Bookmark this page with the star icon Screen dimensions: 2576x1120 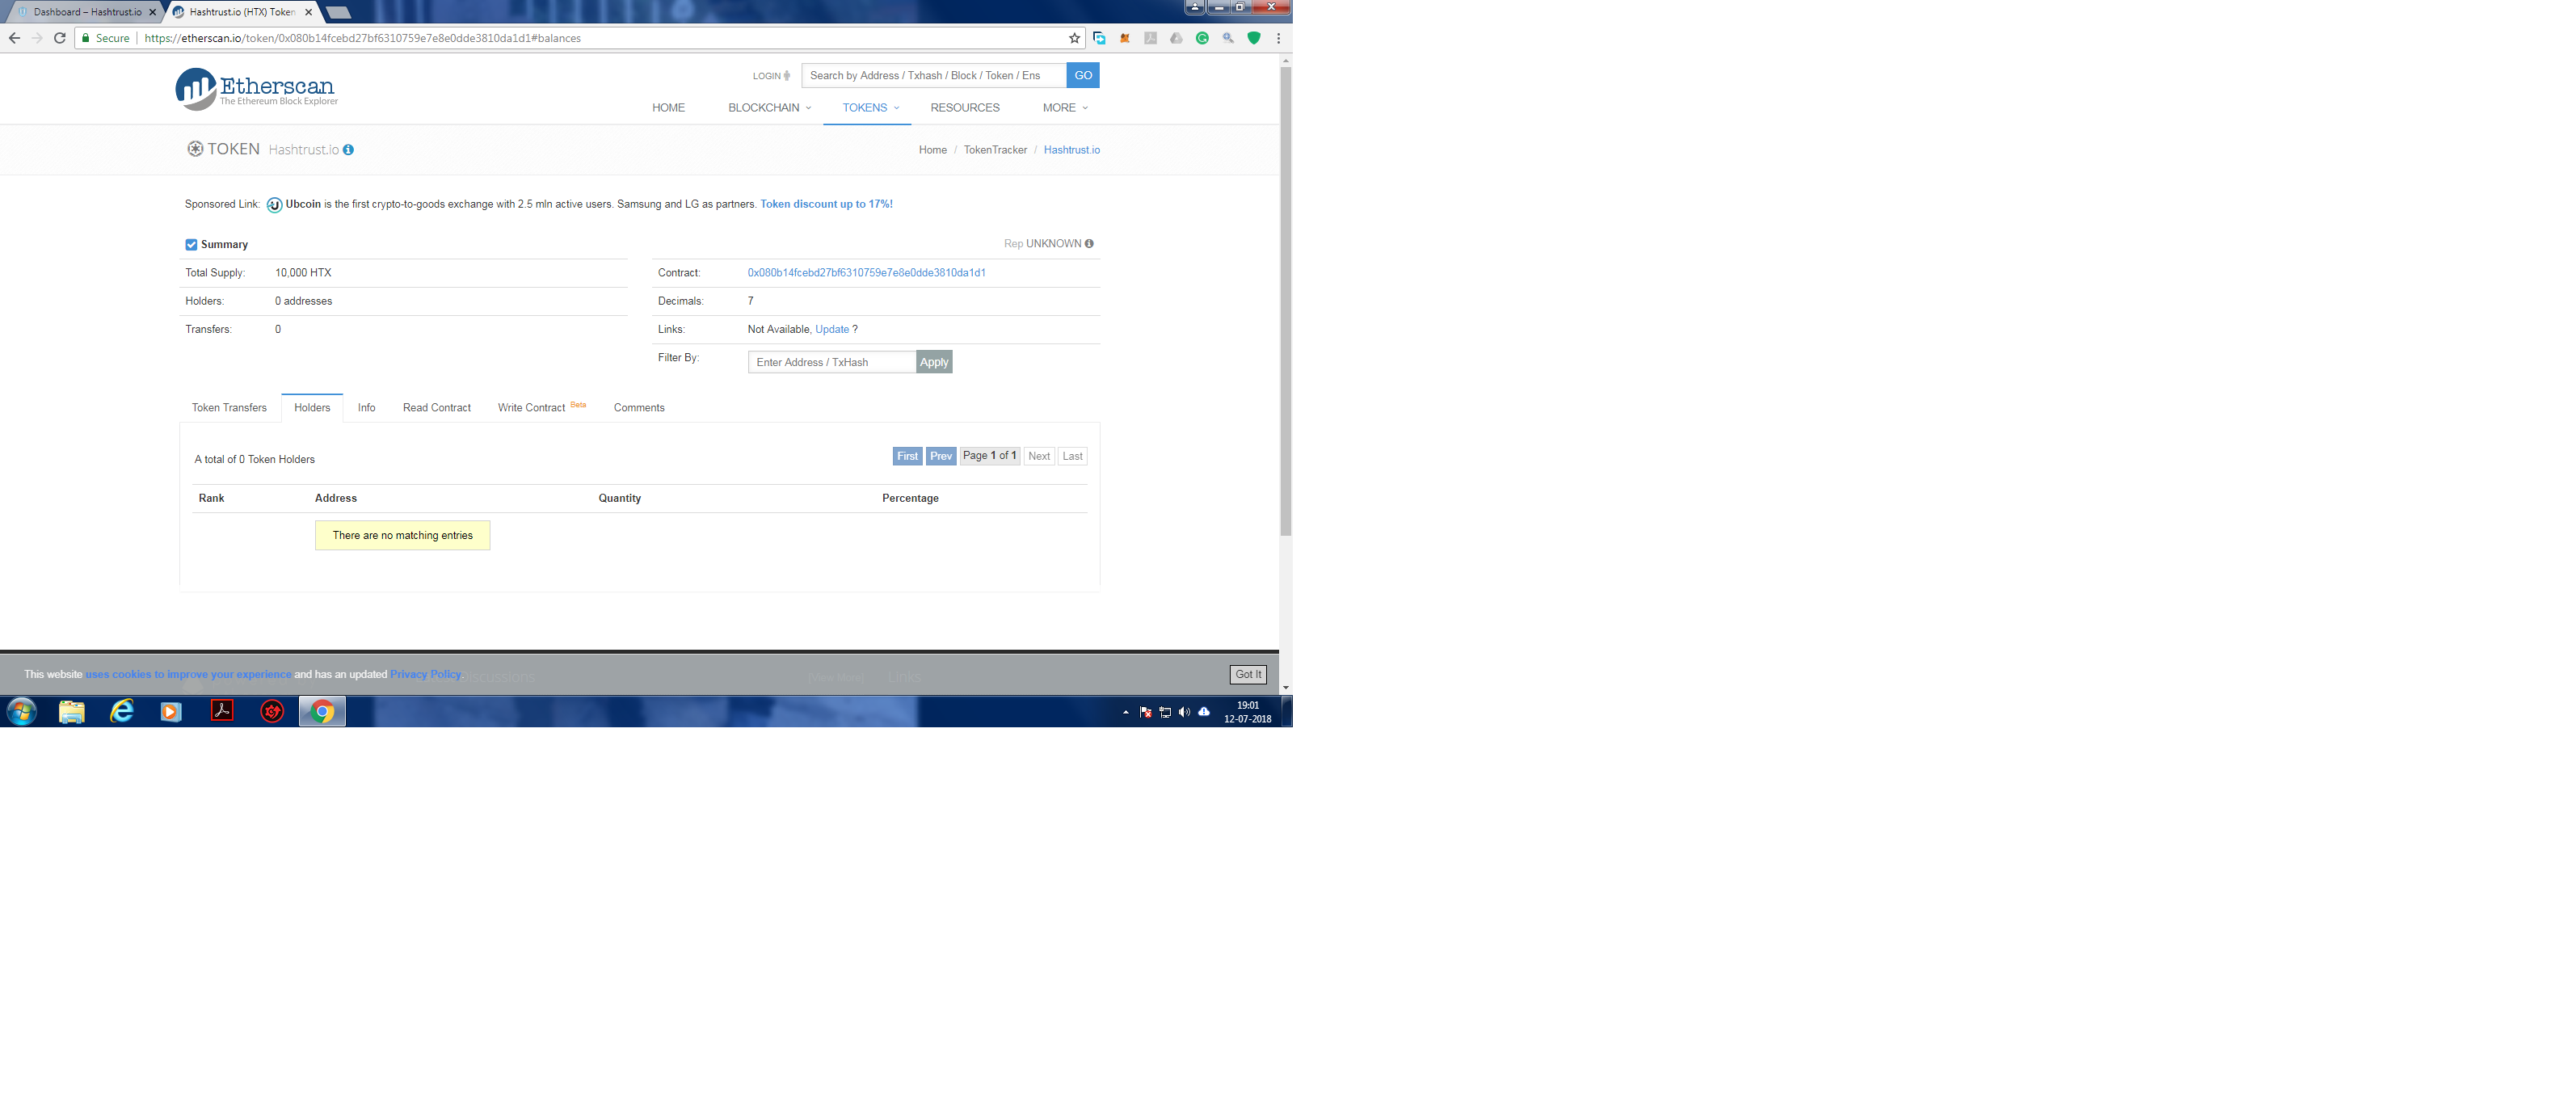[x=1074, y=38]
